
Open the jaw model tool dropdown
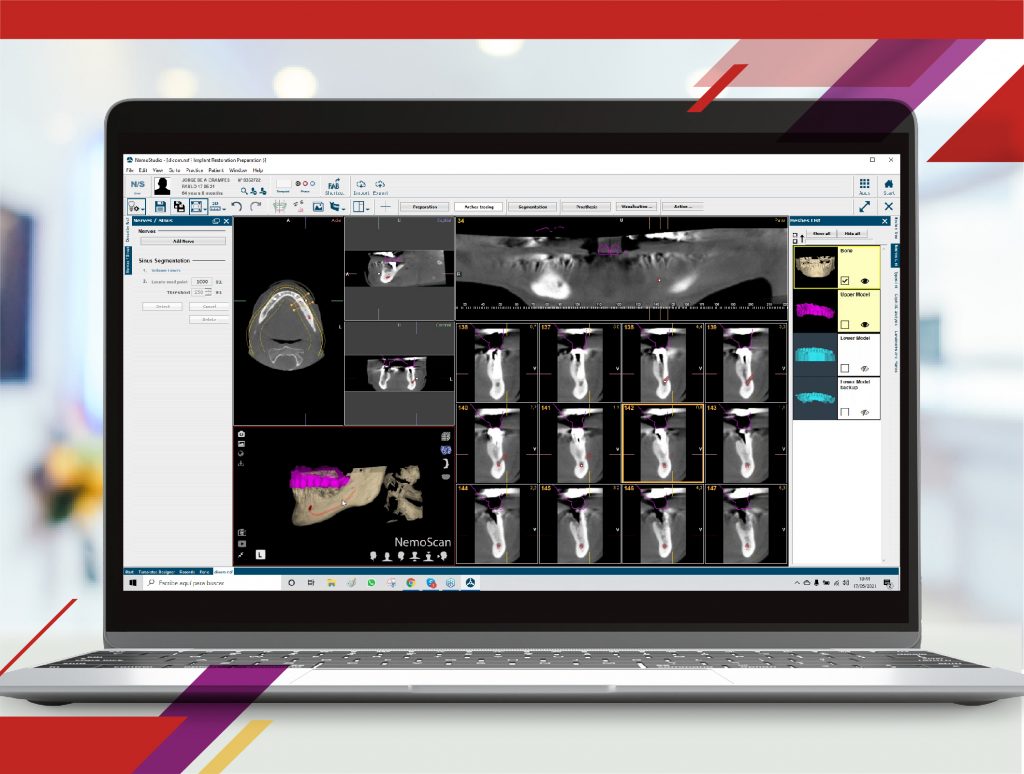click(x=337, y=207)
